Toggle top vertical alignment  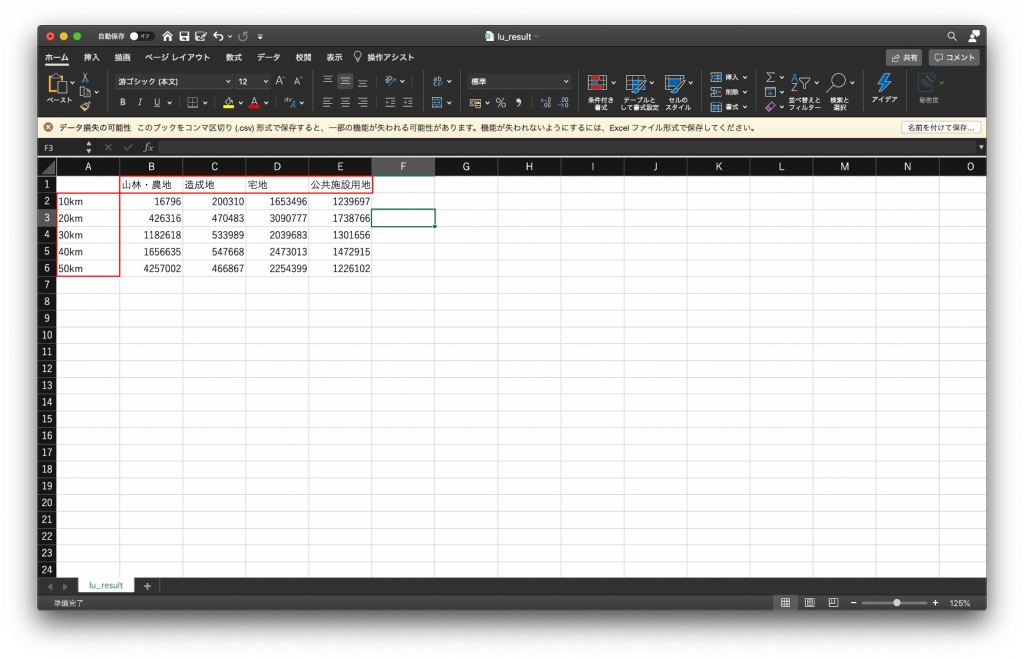click(328, 81)
